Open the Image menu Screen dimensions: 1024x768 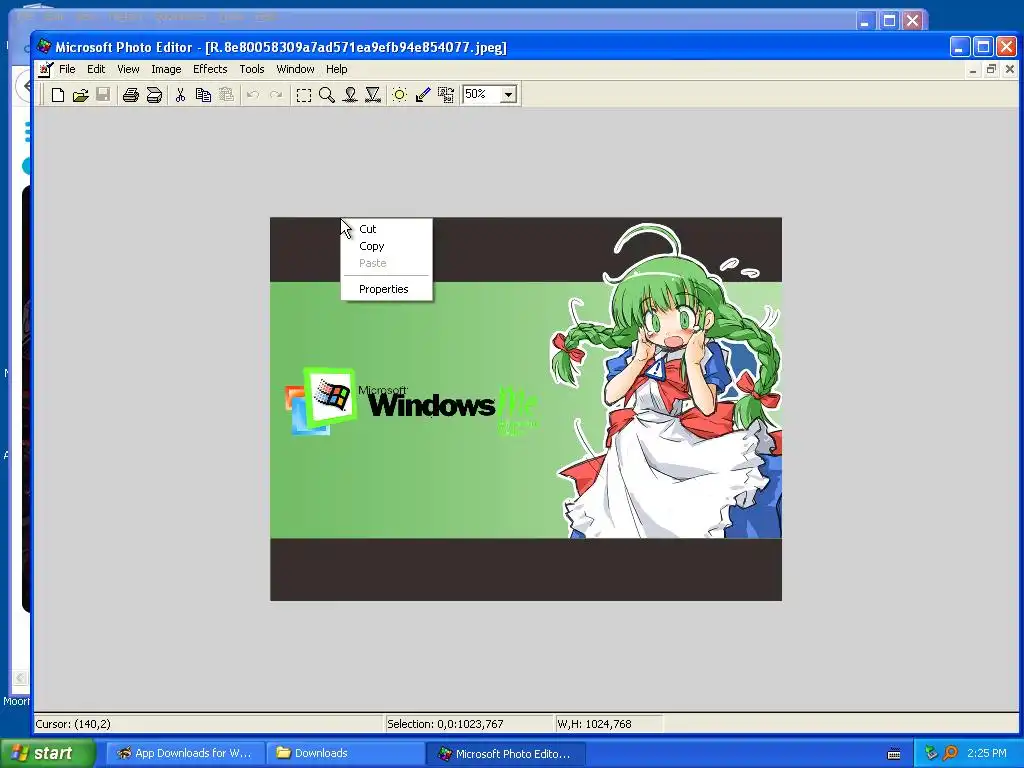pyautogui.click(x=166, y=69)
